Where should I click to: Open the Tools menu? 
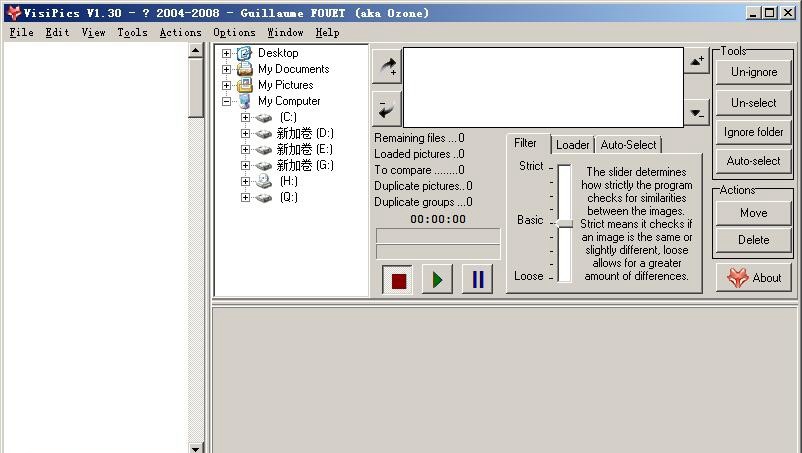click(132, 32)
